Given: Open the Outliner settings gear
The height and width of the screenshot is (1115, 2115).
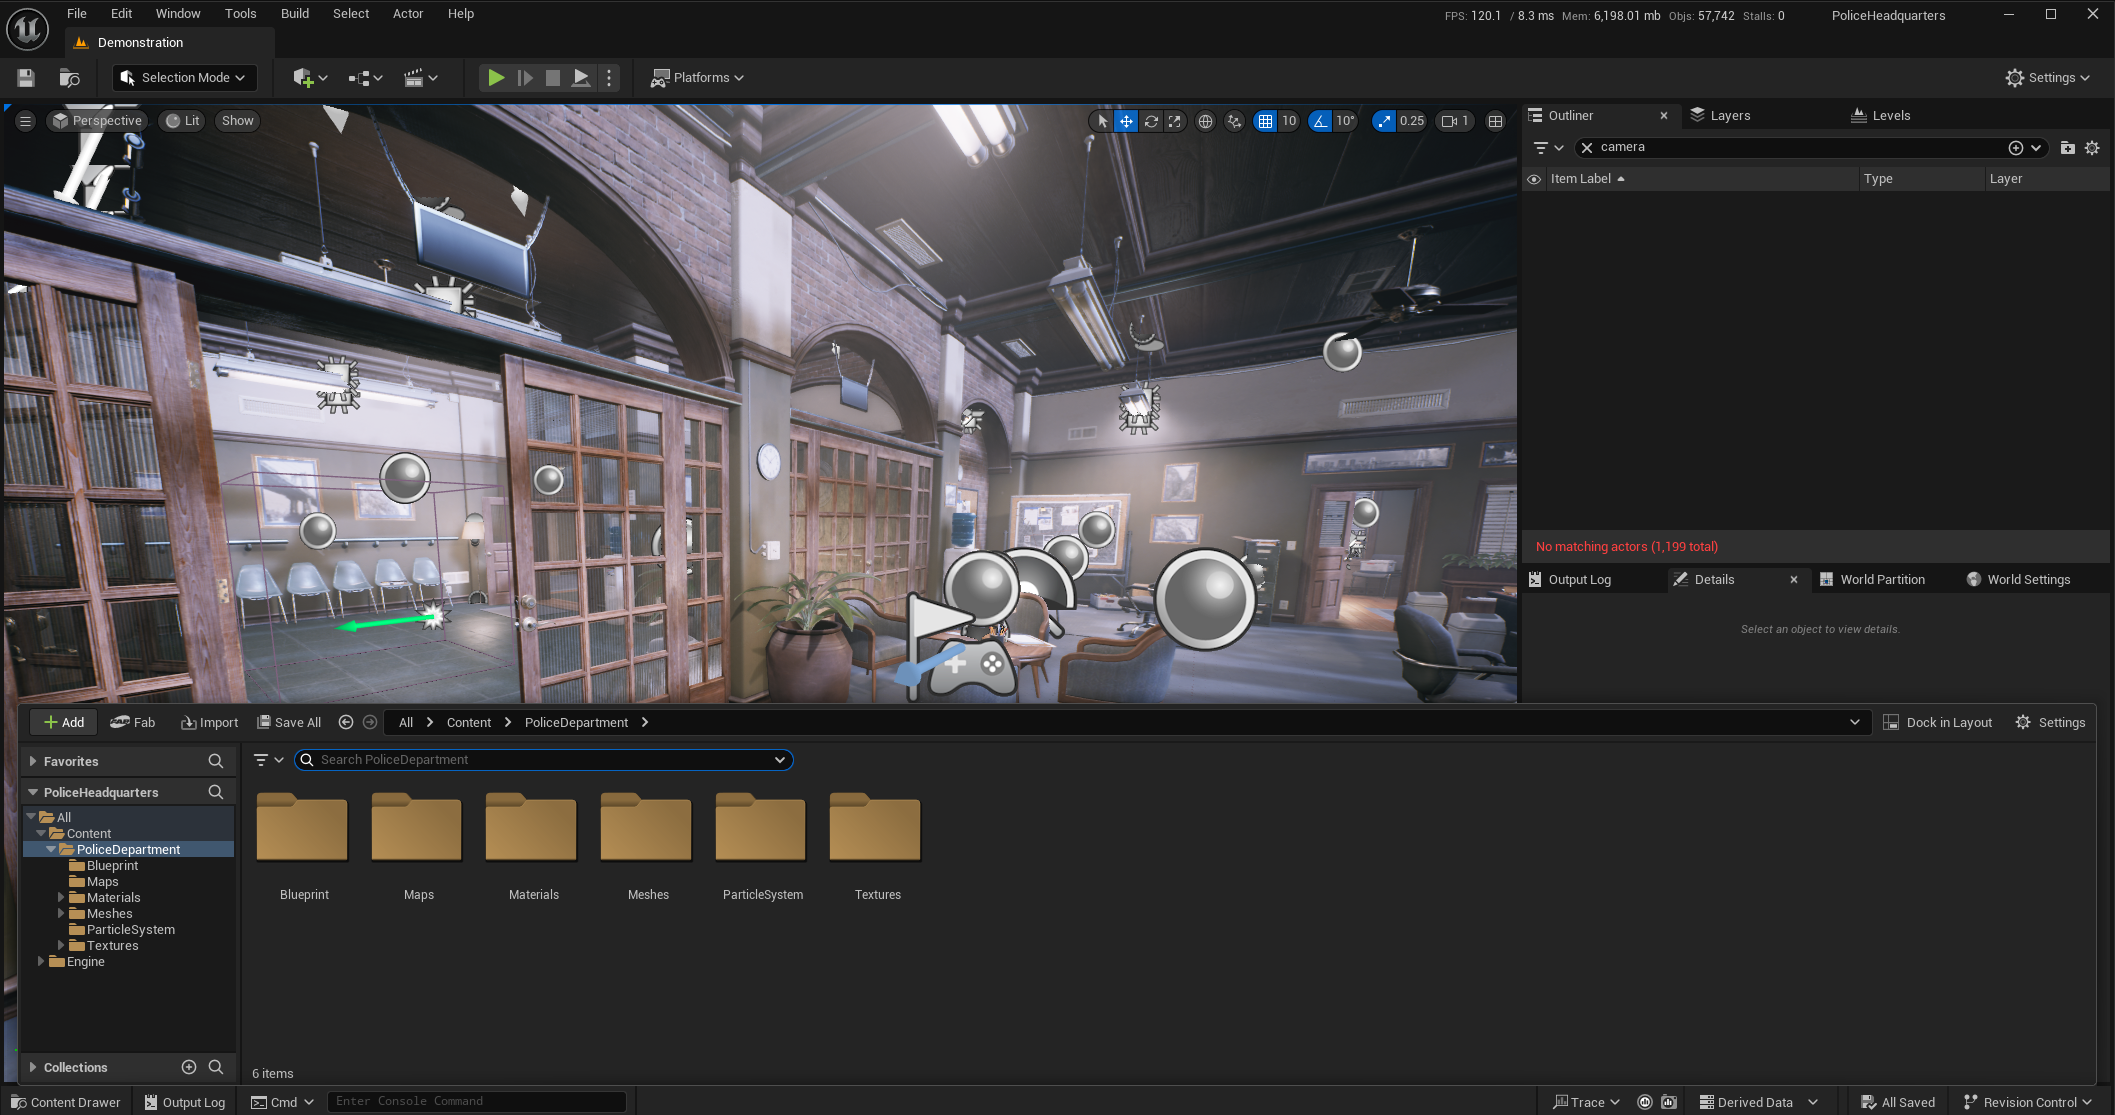Looking at the screenshot, I should 2092,148.
